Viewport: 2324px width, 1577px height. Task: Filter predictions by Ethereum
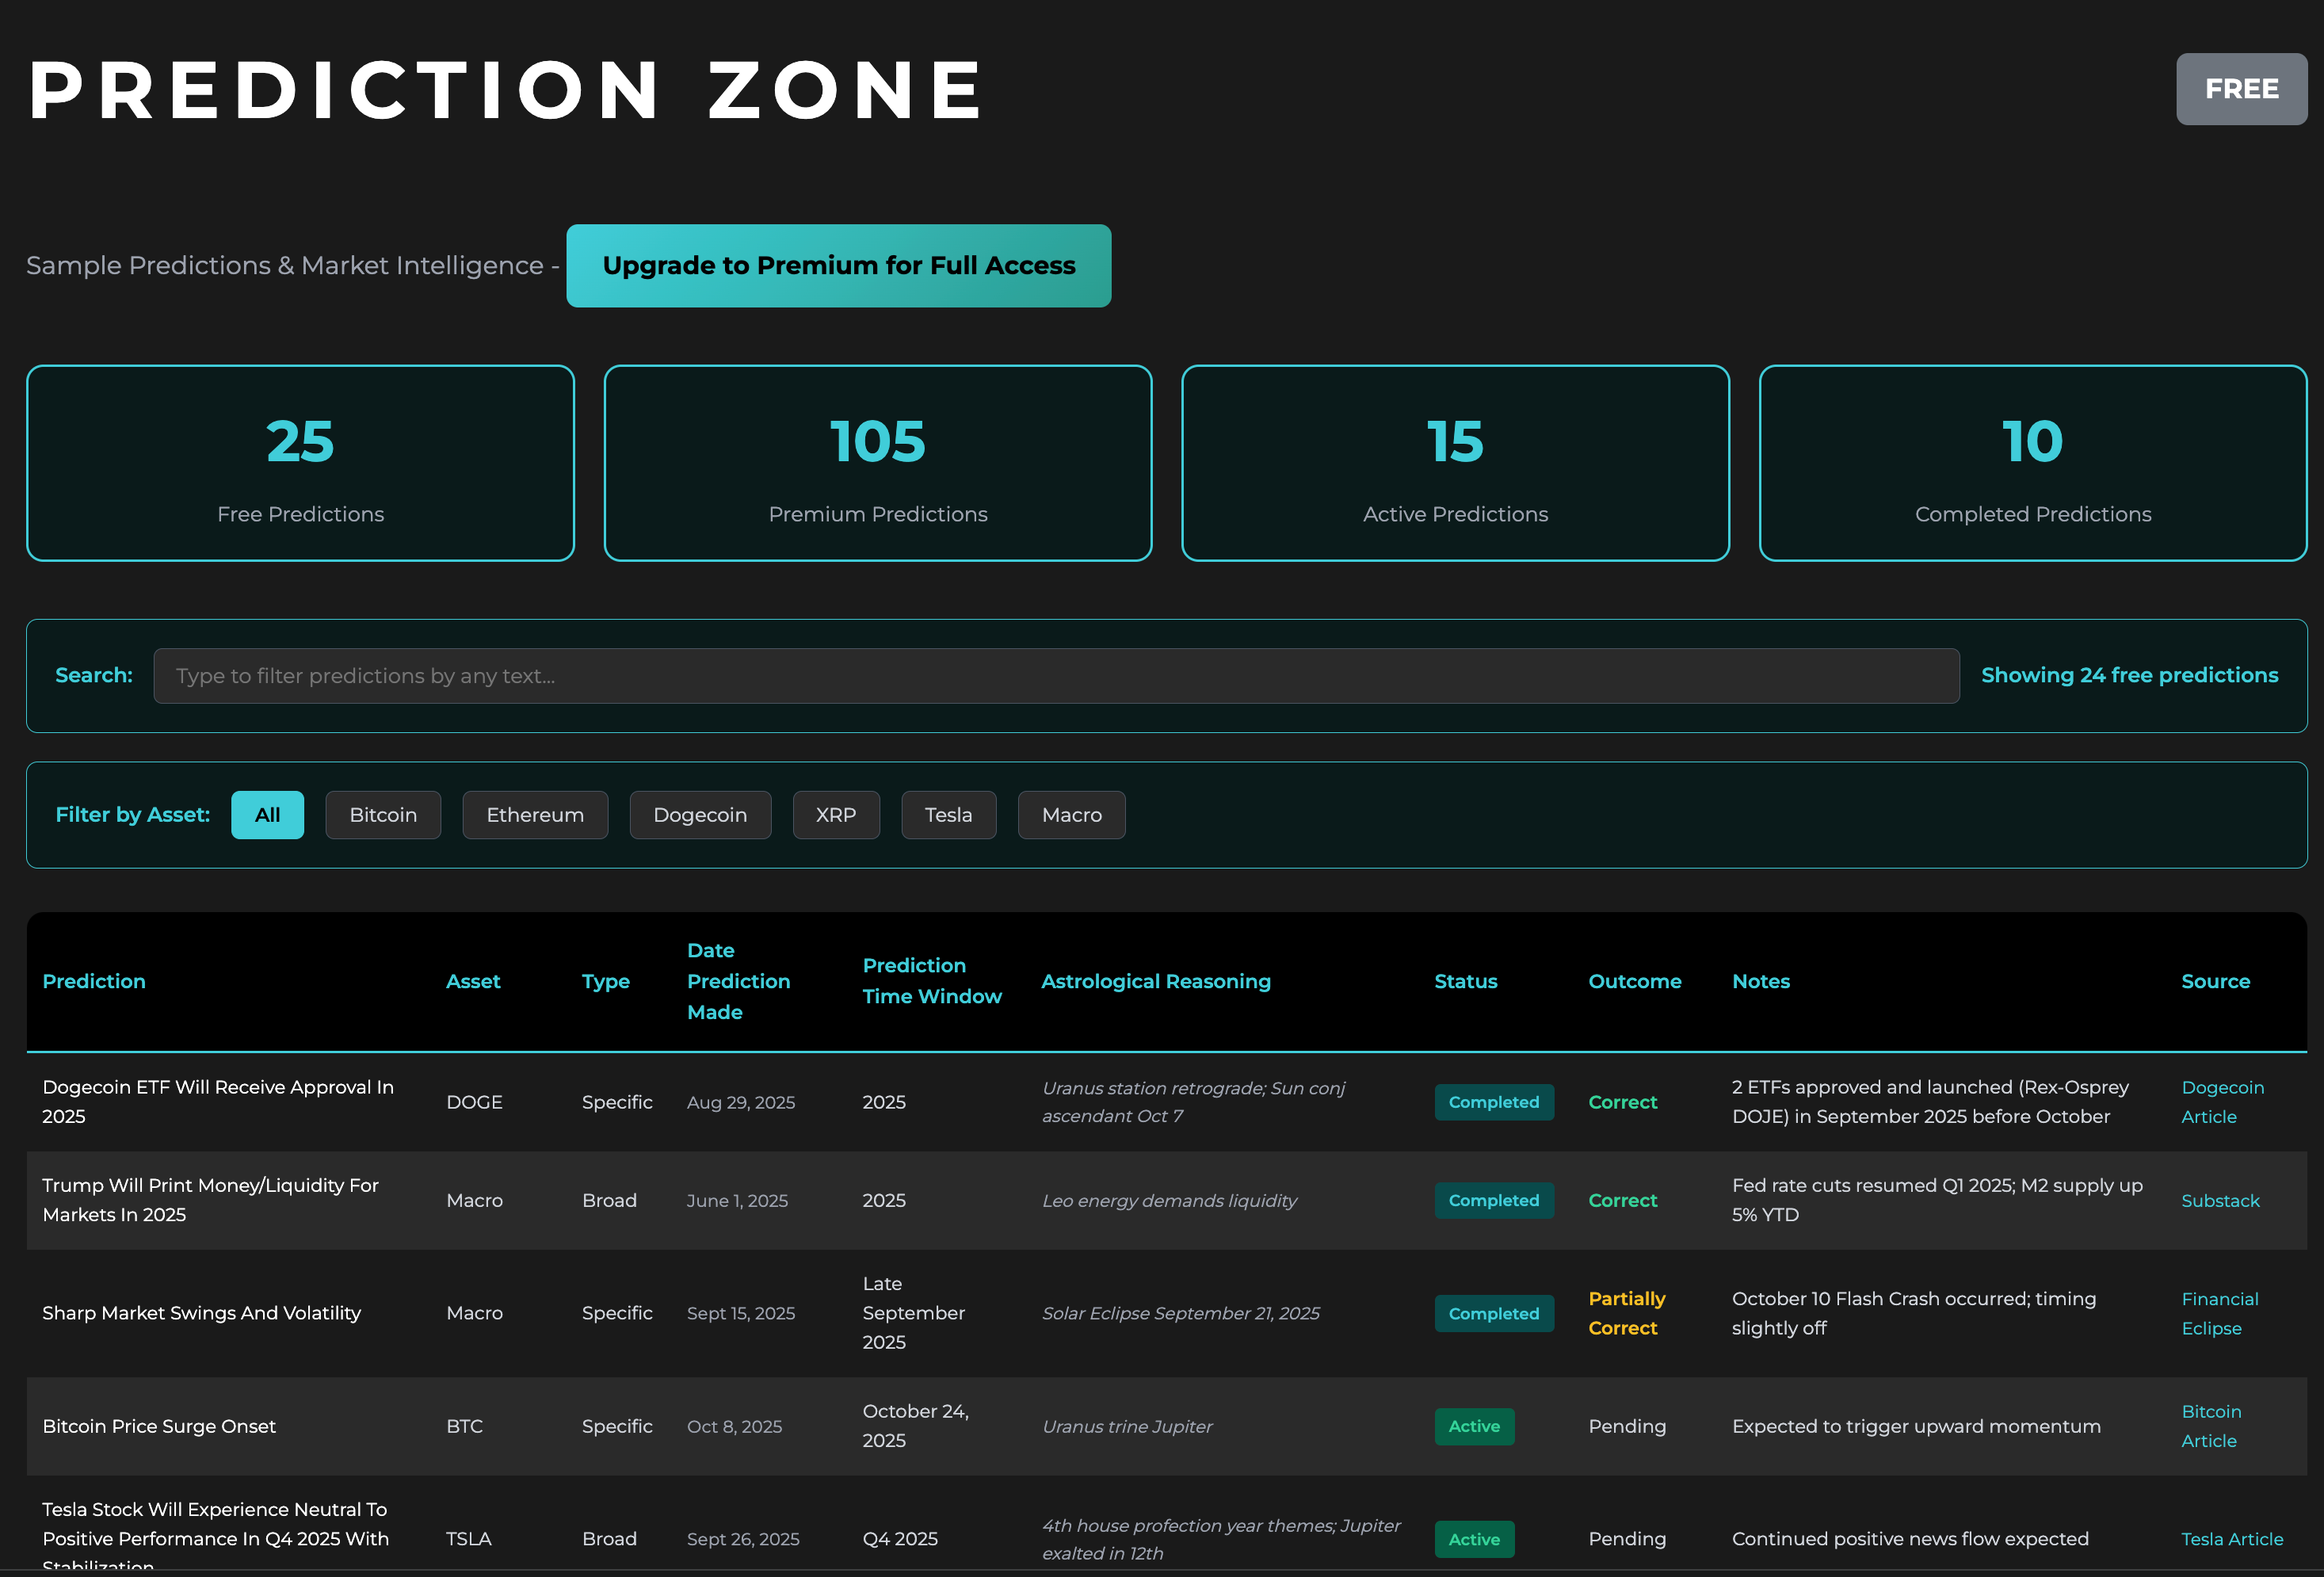coord(534,815)
